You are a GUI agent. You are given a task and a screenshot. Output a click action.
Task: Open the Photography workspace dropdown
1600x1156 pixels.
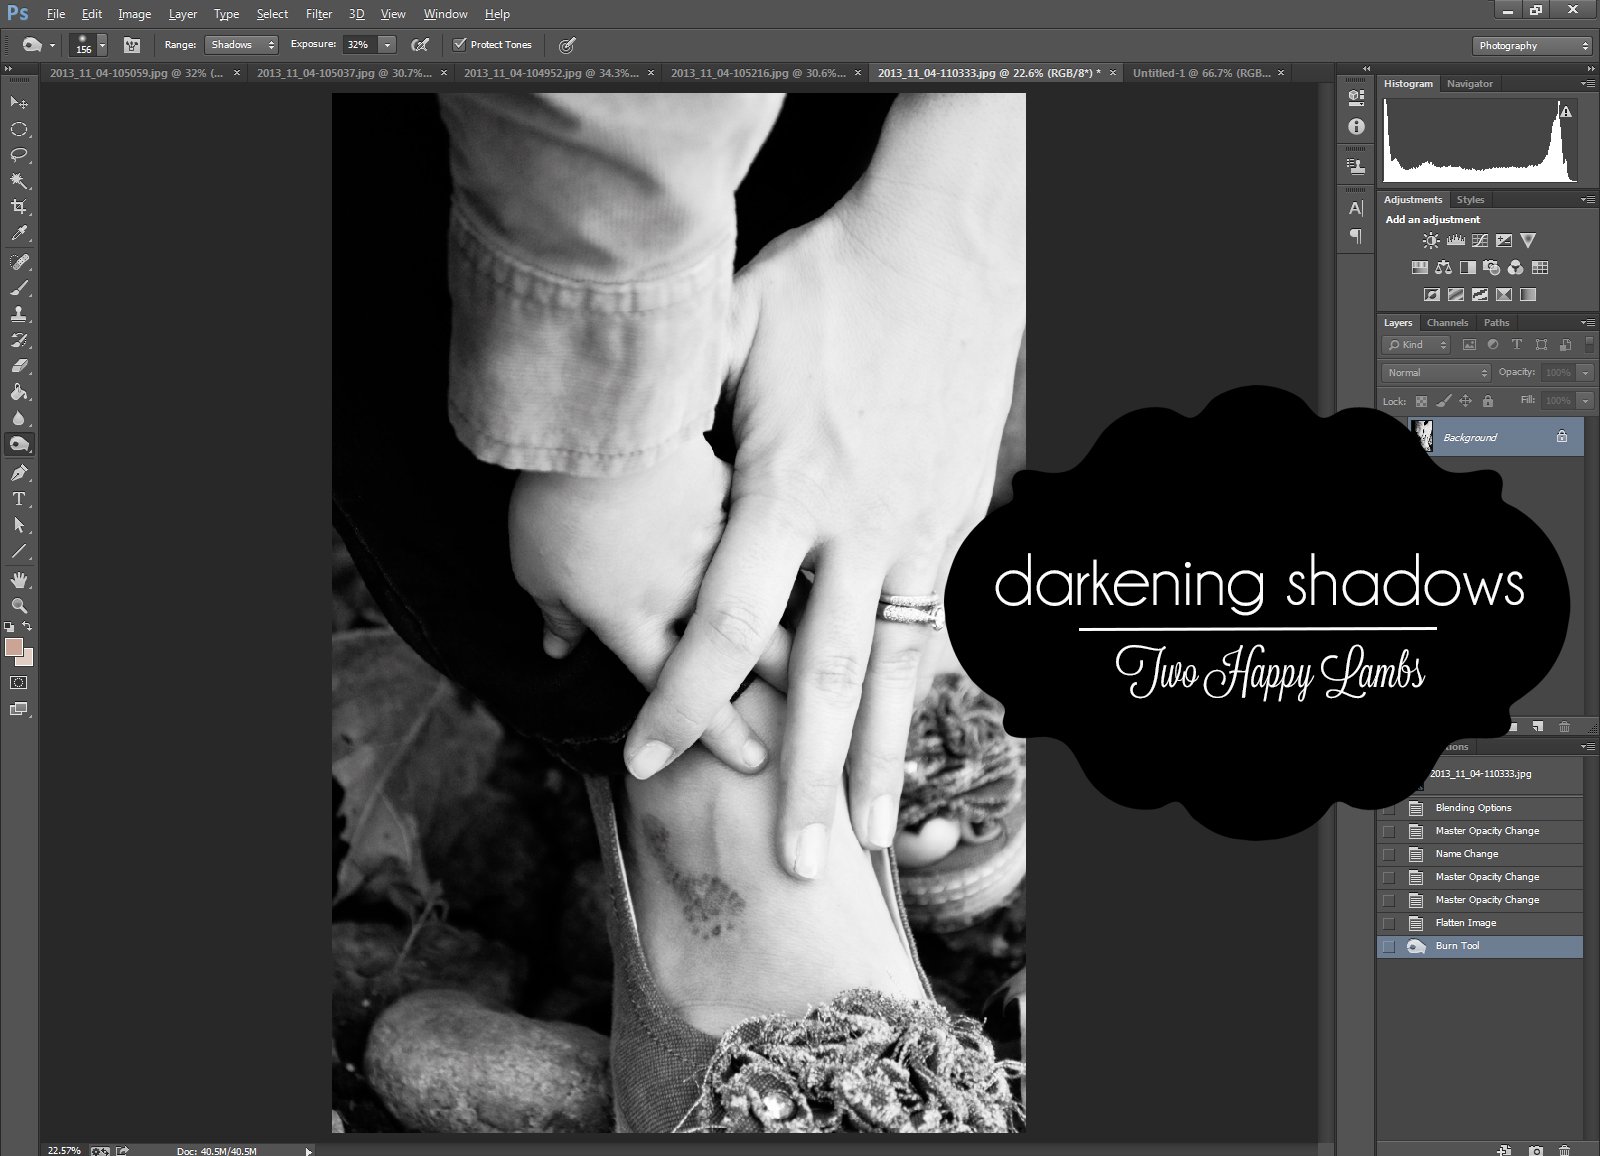(x=1531, y=46)
